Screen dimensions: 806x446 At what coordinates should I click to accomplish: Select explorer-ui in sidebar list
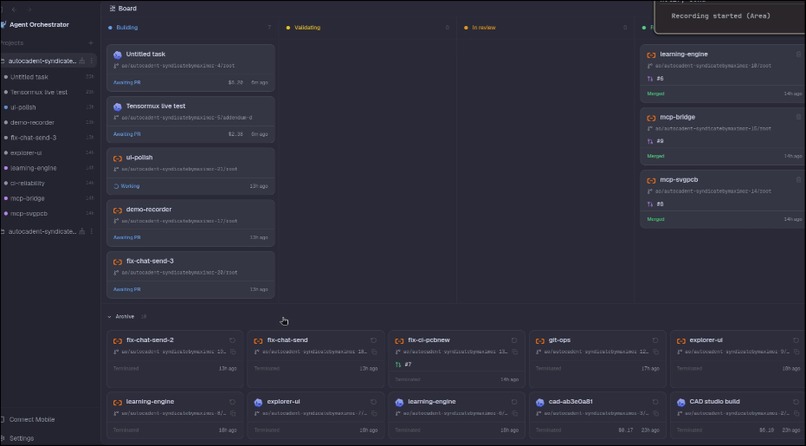click(x=49, y=153)
